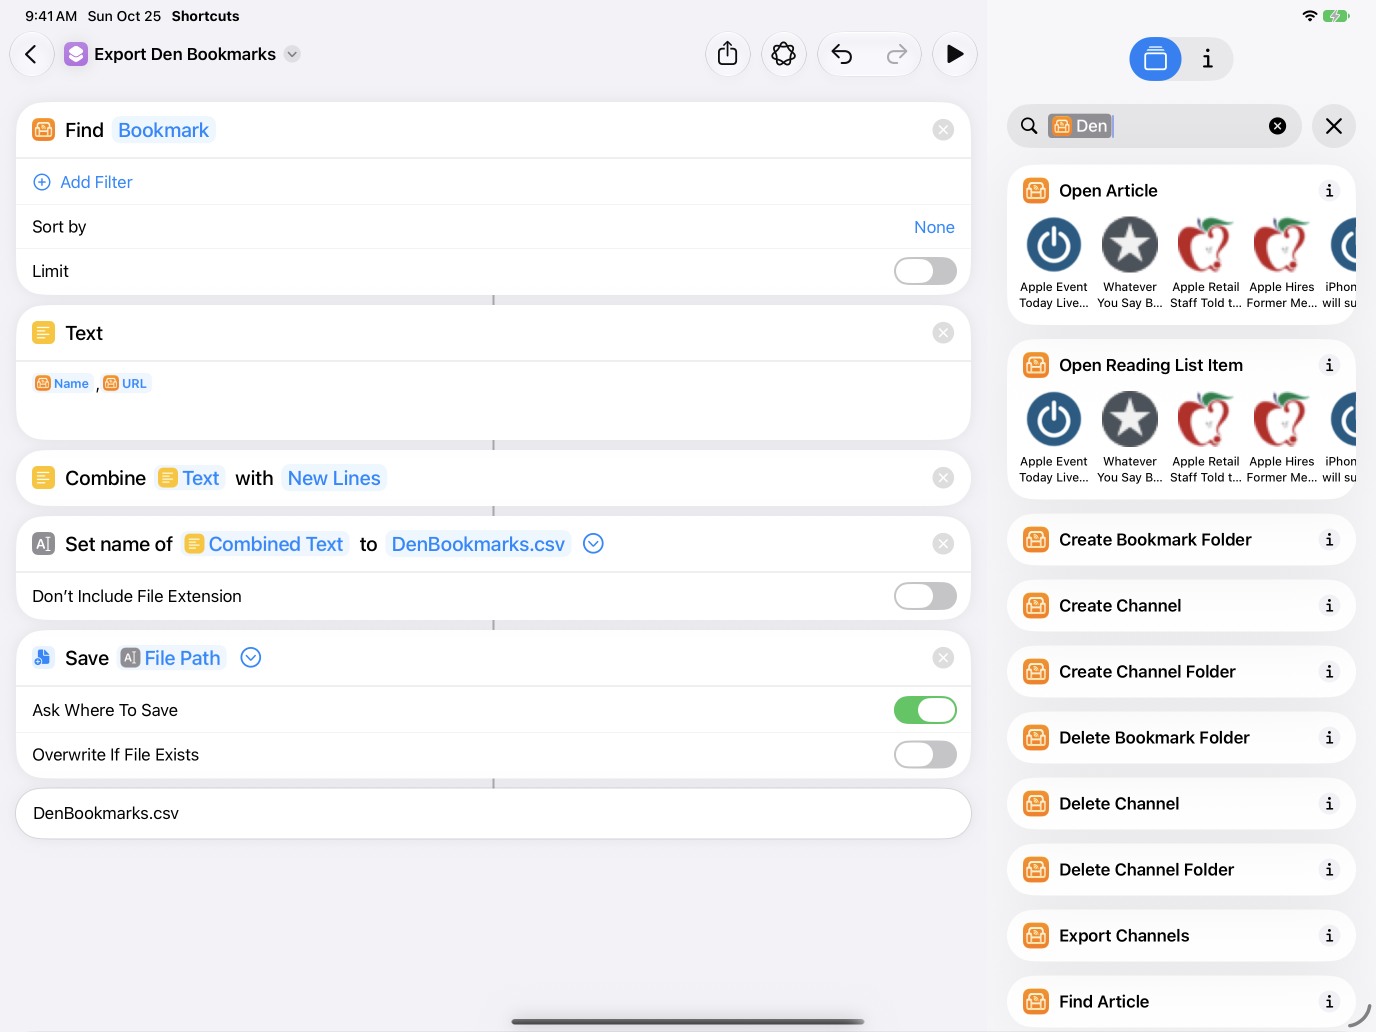Enable Overwrite If File Exists
This screenshot has width=1376, height=1032.
click(x=925, y=755)
